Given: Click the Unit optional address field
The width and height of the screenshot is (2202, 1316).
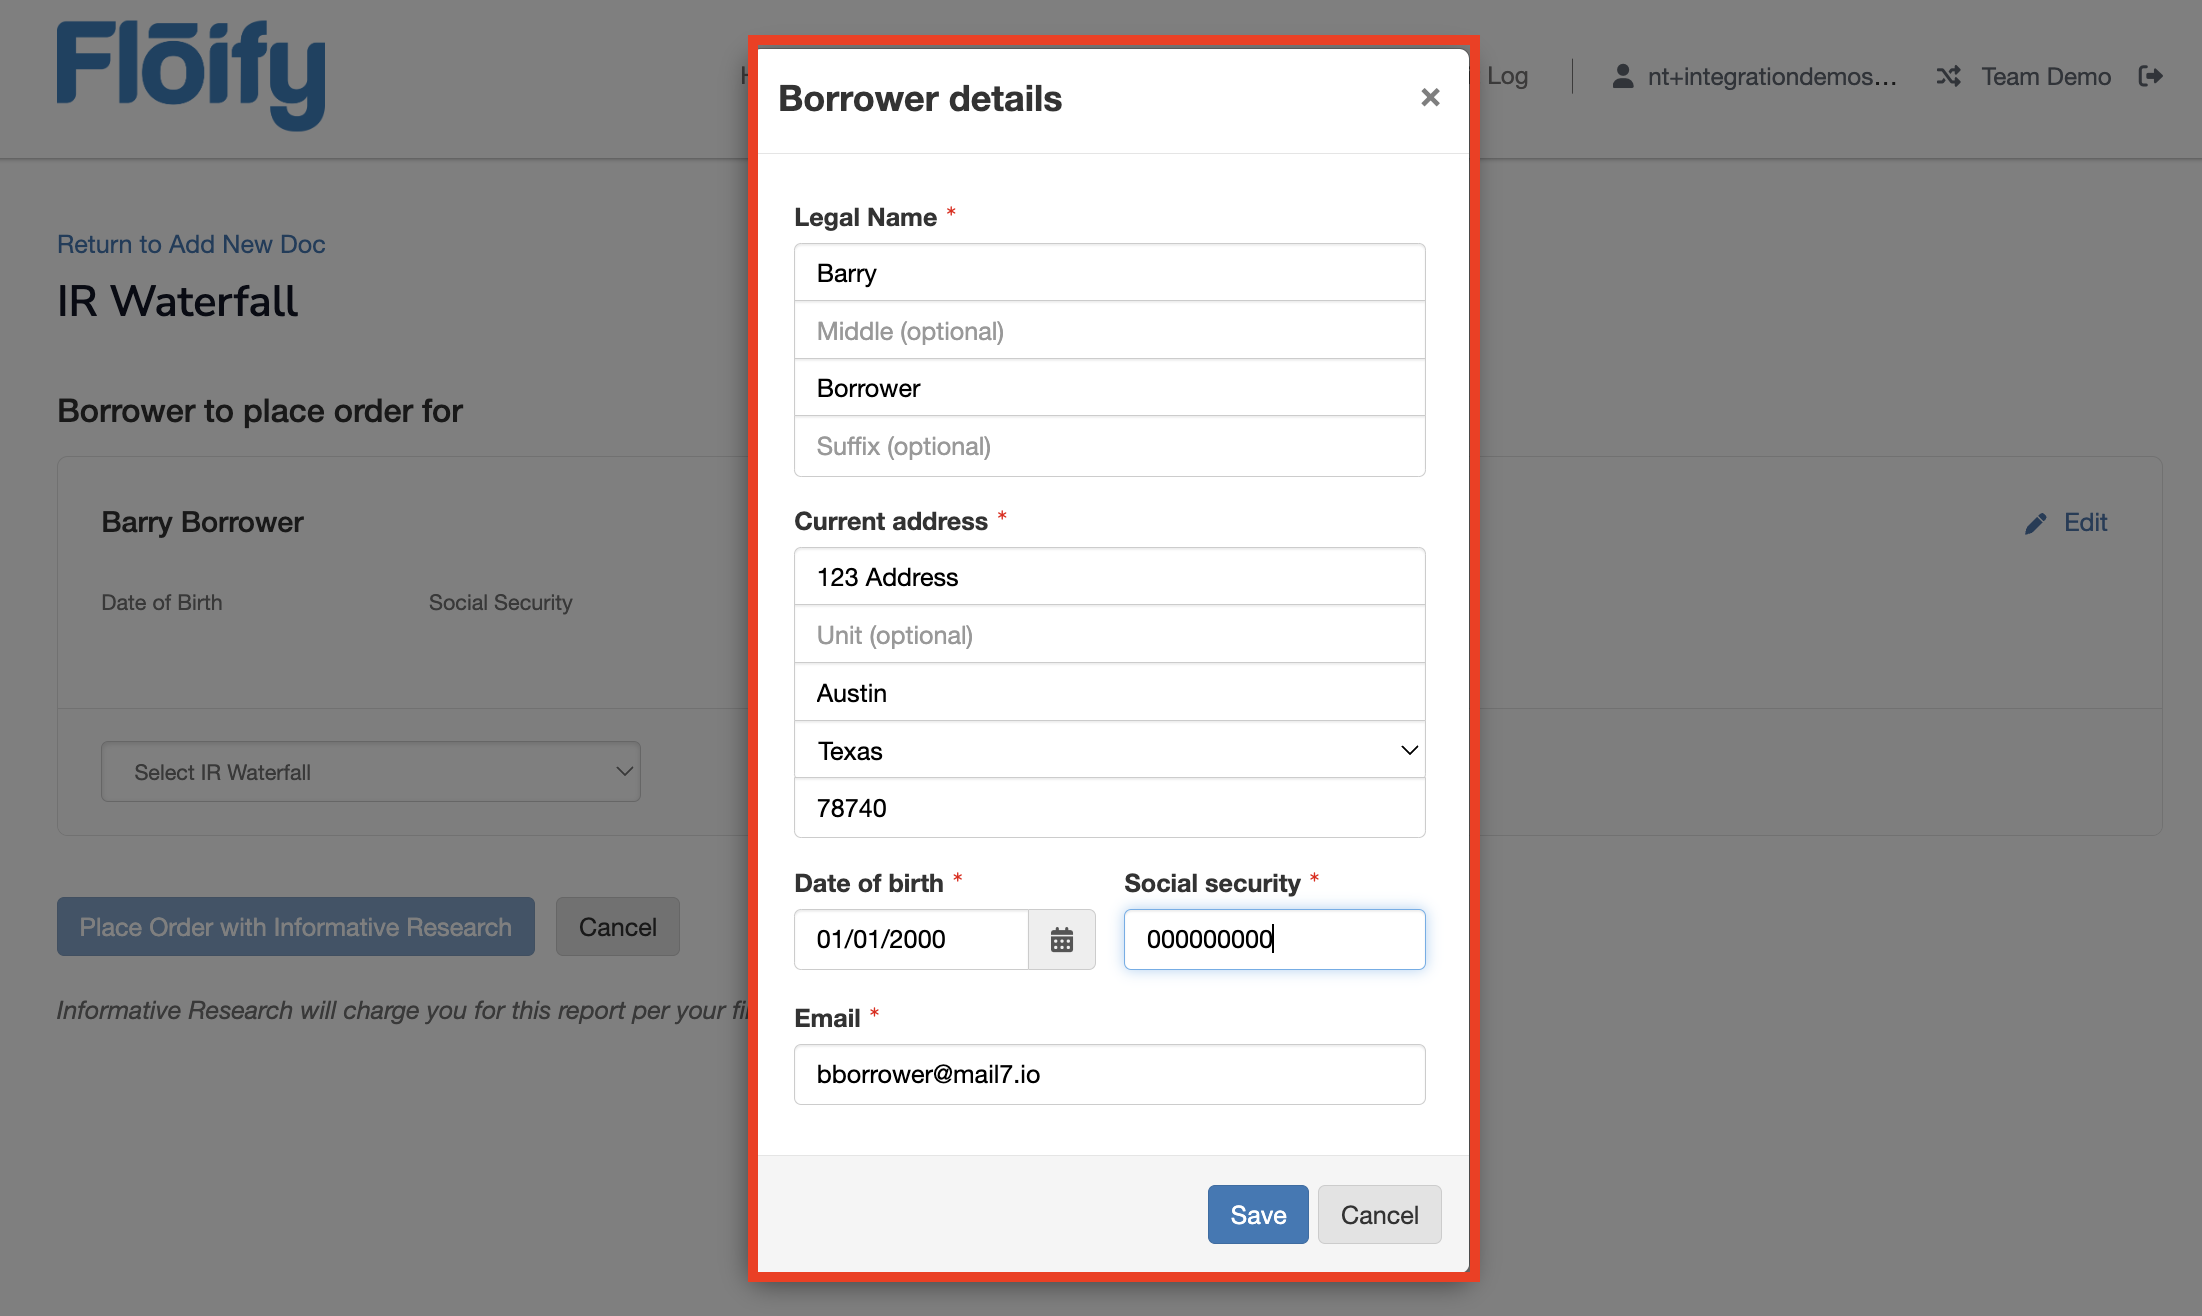Looking at the screenshot, I should point(1109,635).
